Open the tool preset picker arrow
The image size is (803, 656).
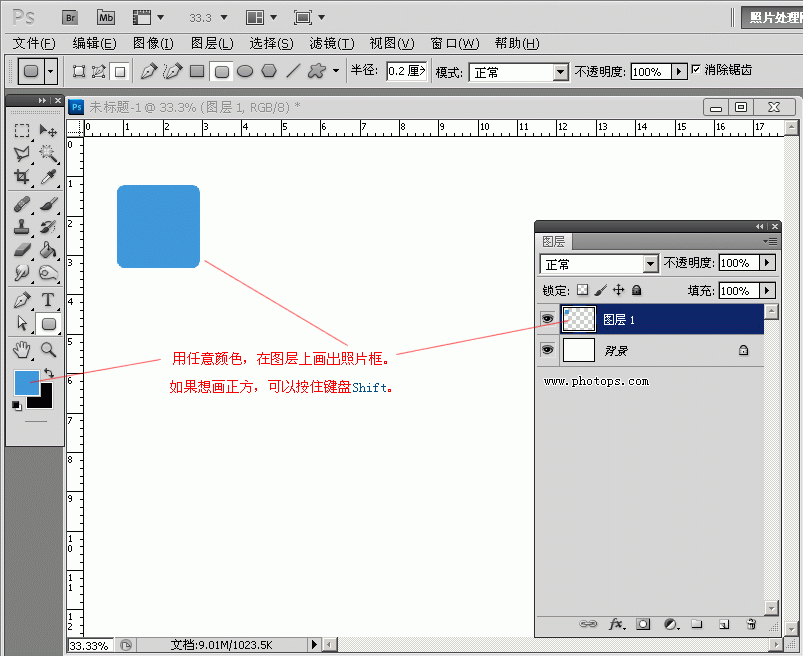click(x=50, y=71)
